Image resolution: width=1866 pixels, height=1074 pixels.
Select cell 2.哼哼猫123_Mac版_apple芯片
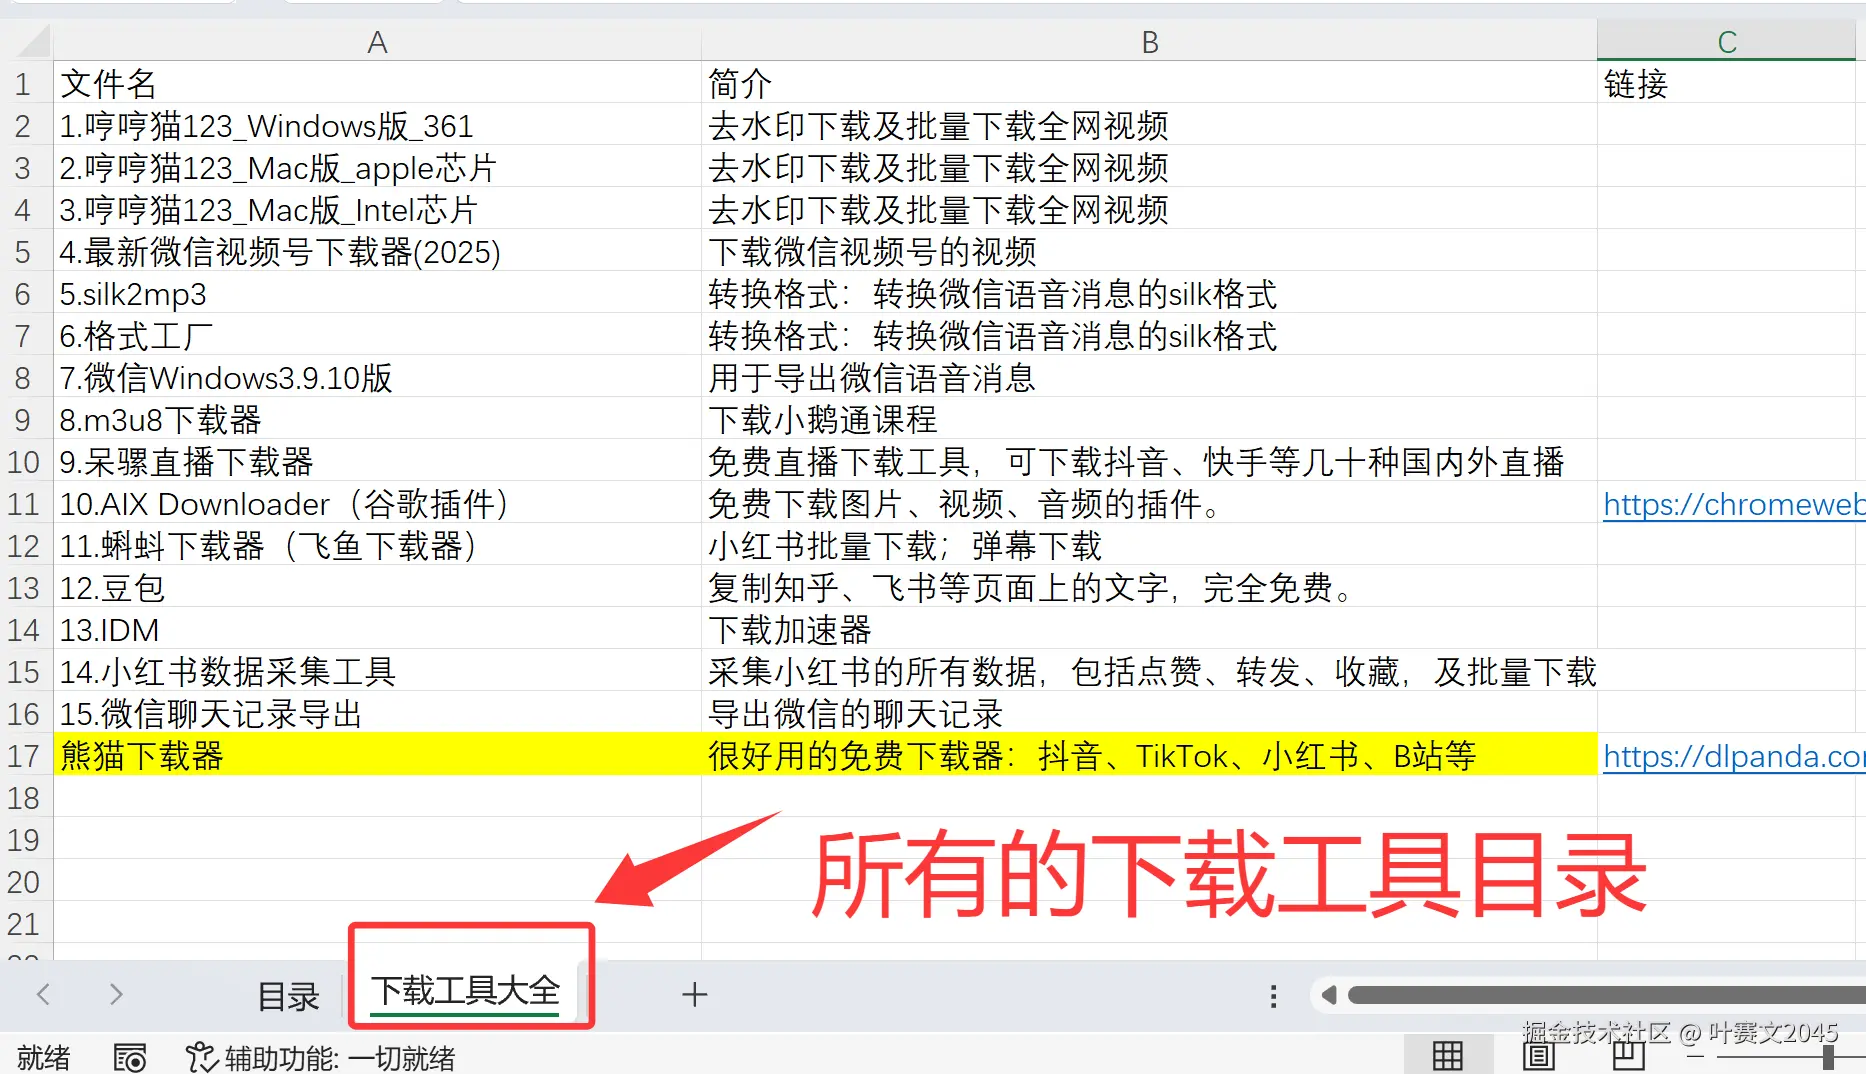(x=377, y=168)
